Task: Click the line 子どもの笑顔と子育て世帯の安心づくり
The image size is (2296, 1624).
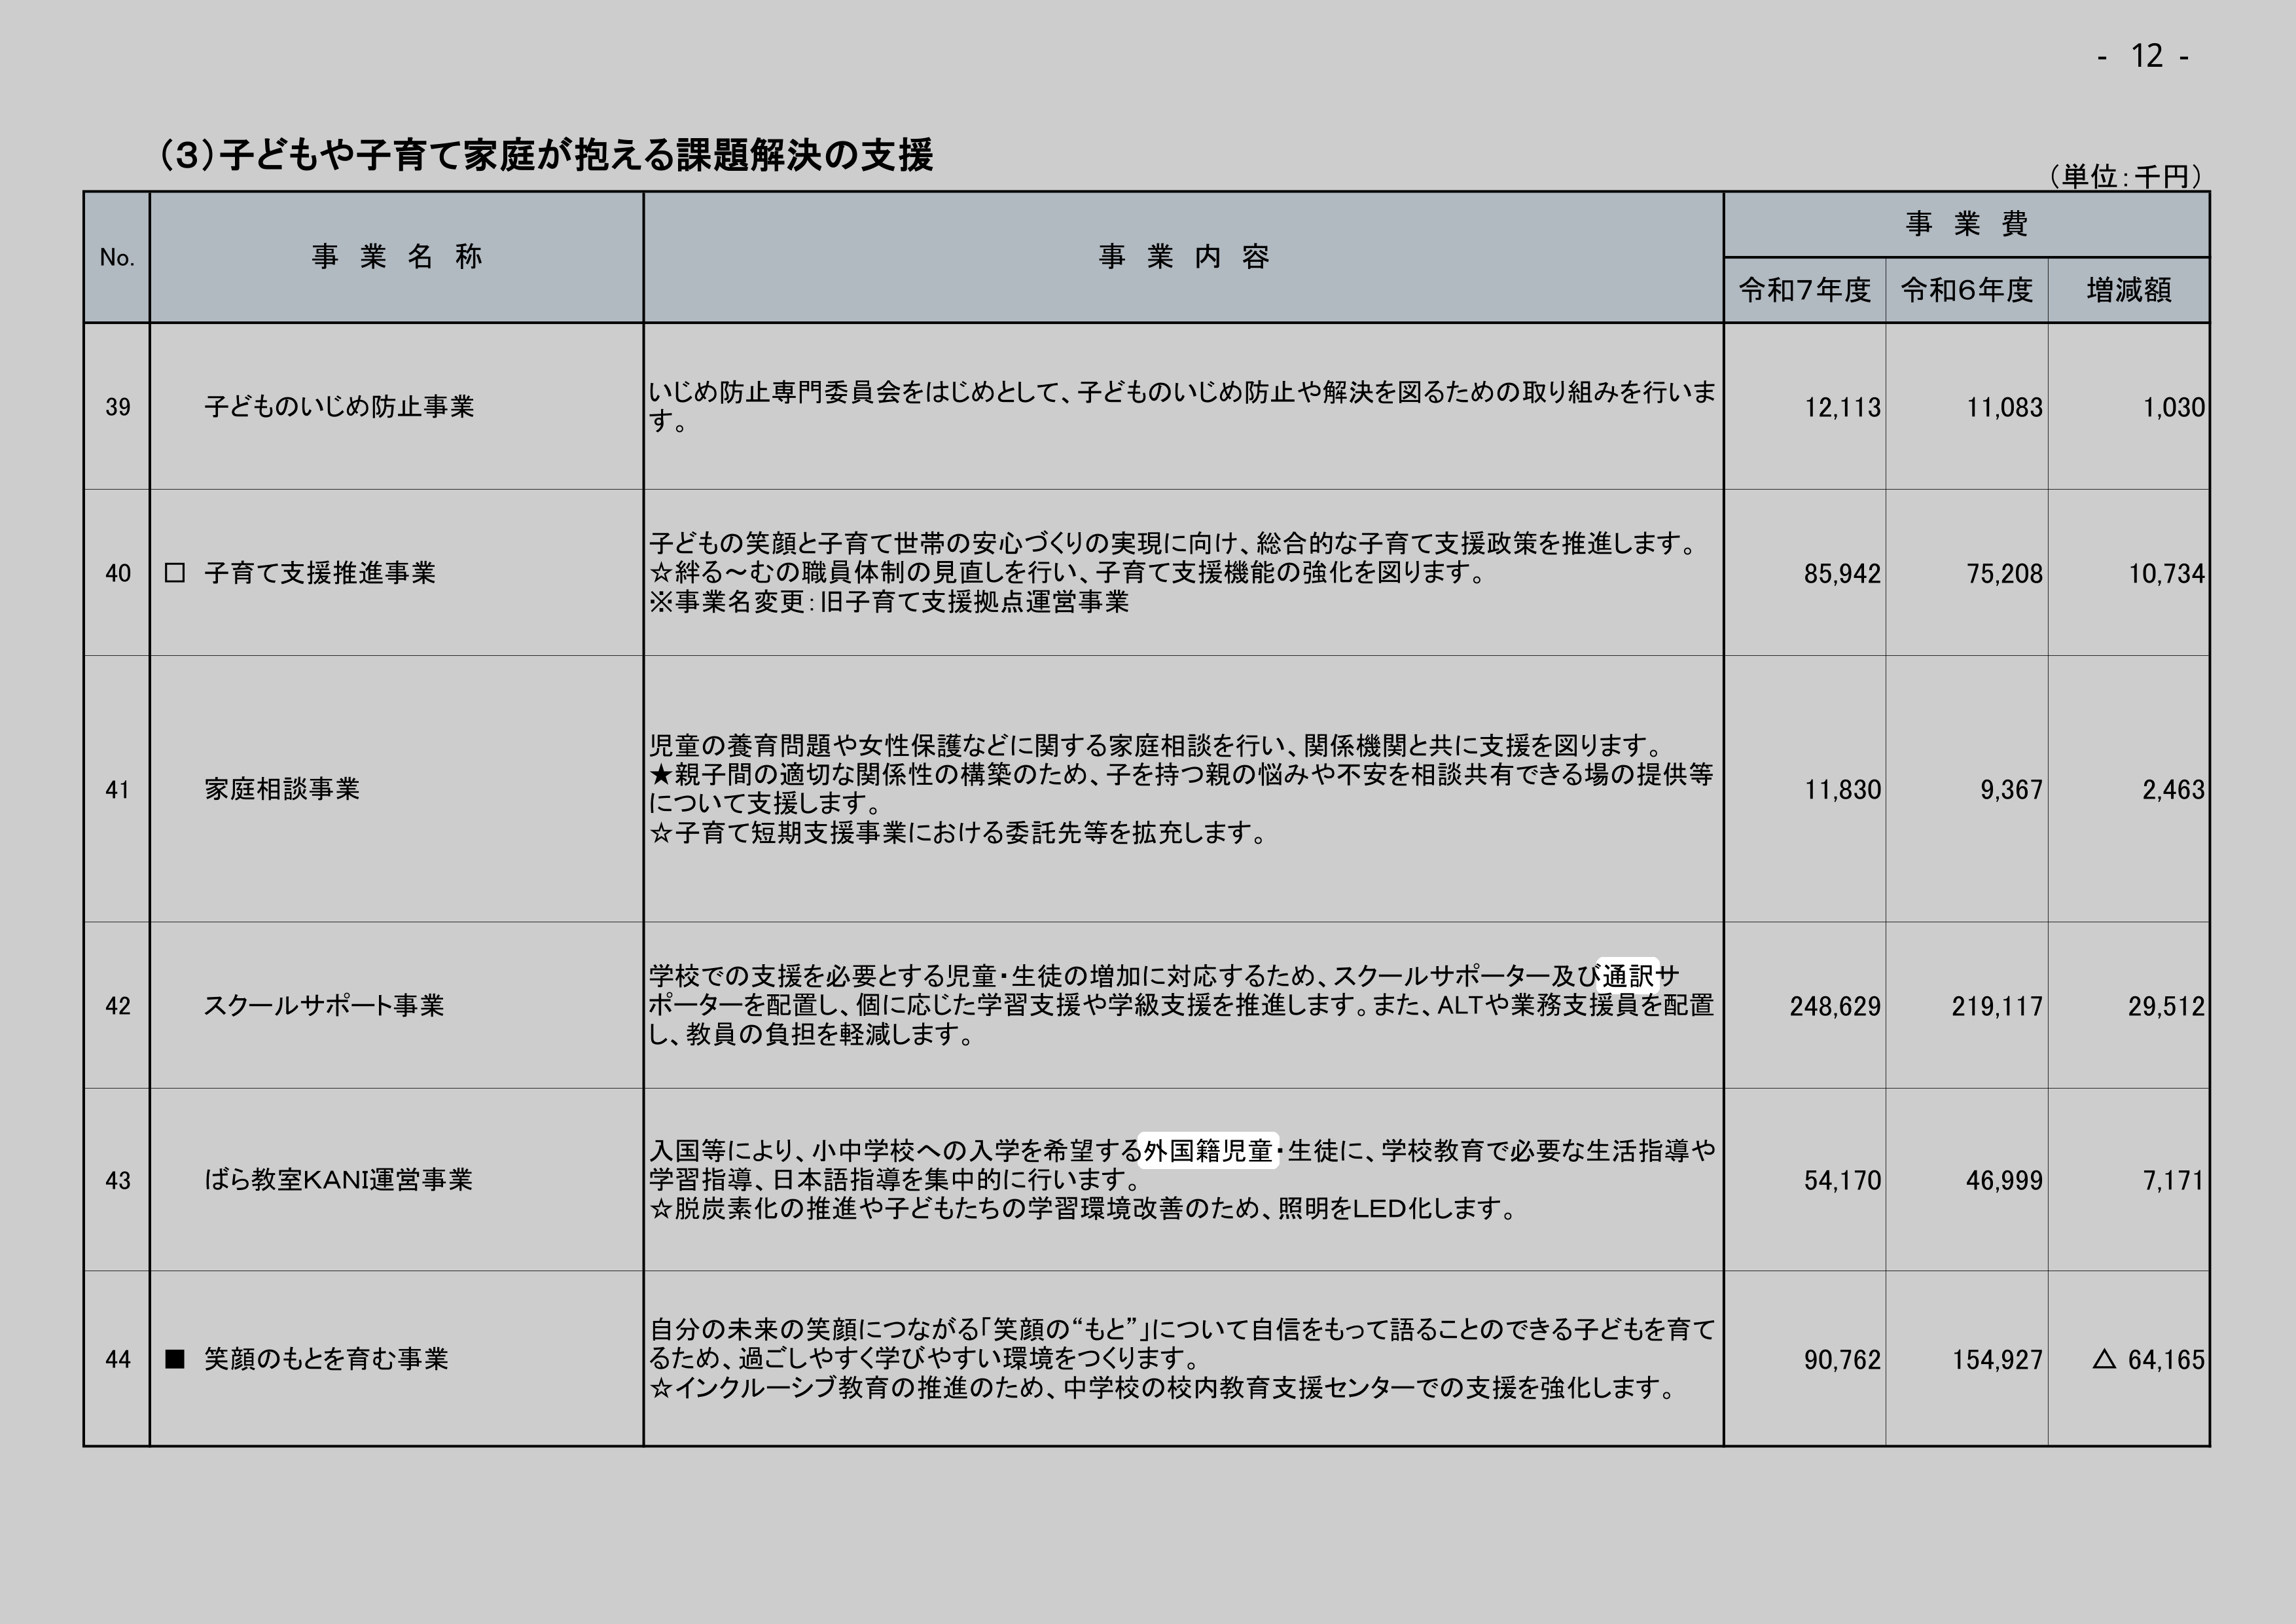Action: [1173, 544]
